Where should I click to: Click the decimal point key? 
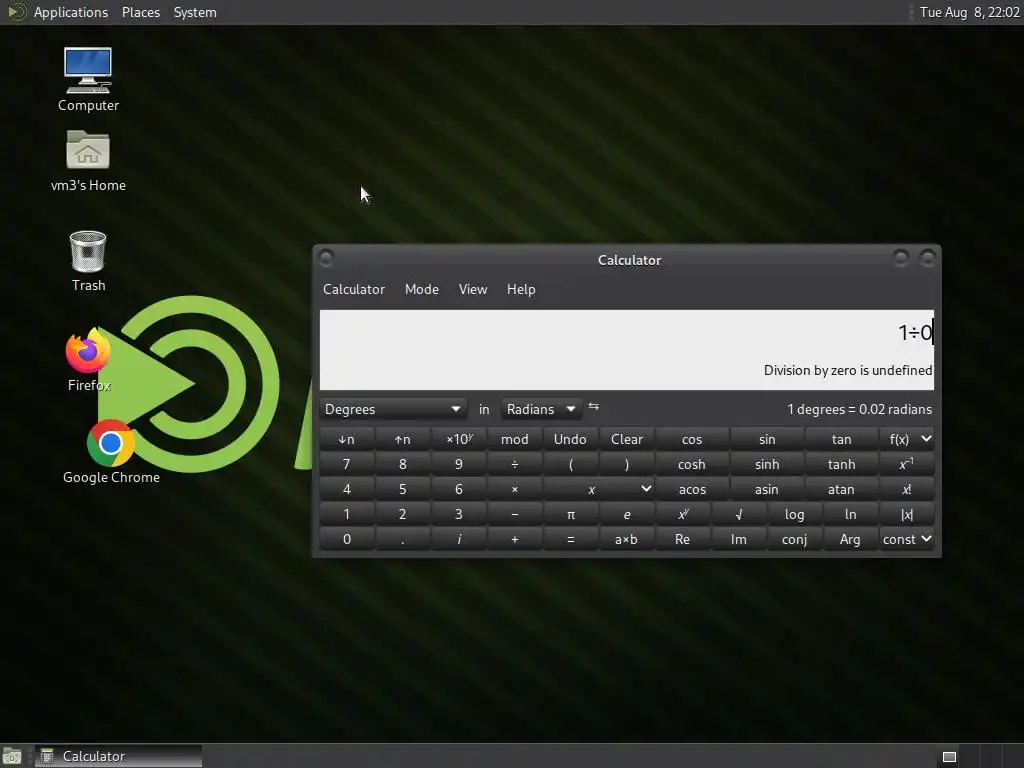[402, 539]
